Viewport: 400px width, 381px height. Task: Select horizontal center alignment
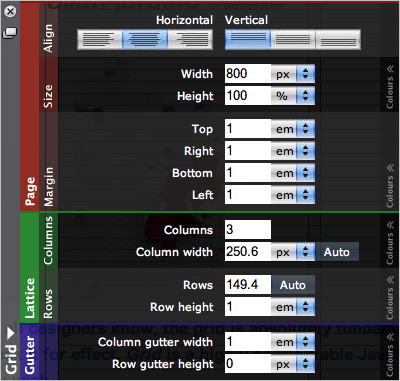(145, 40)
